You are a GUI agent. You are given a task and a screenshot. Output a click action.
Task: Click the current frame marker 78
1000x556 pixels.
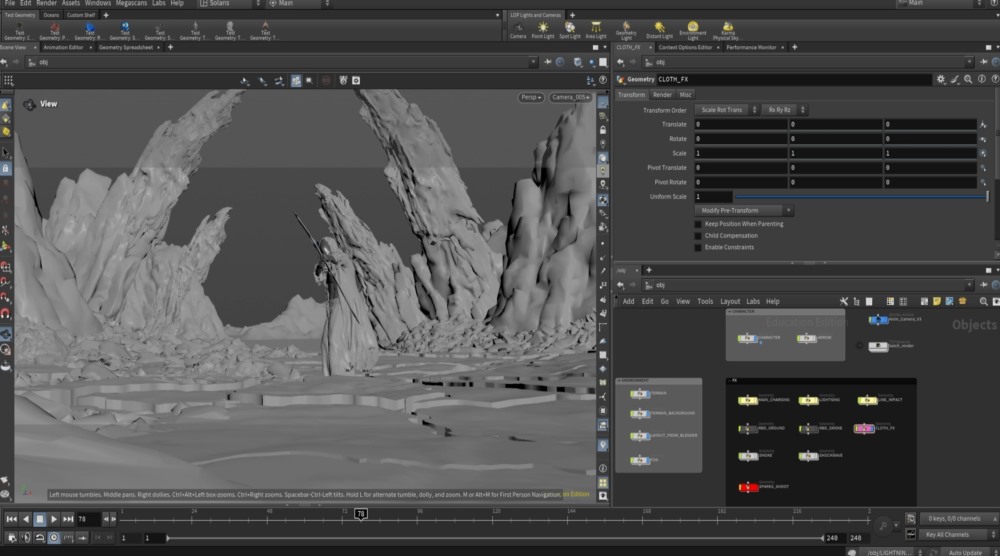click(360, 514)
